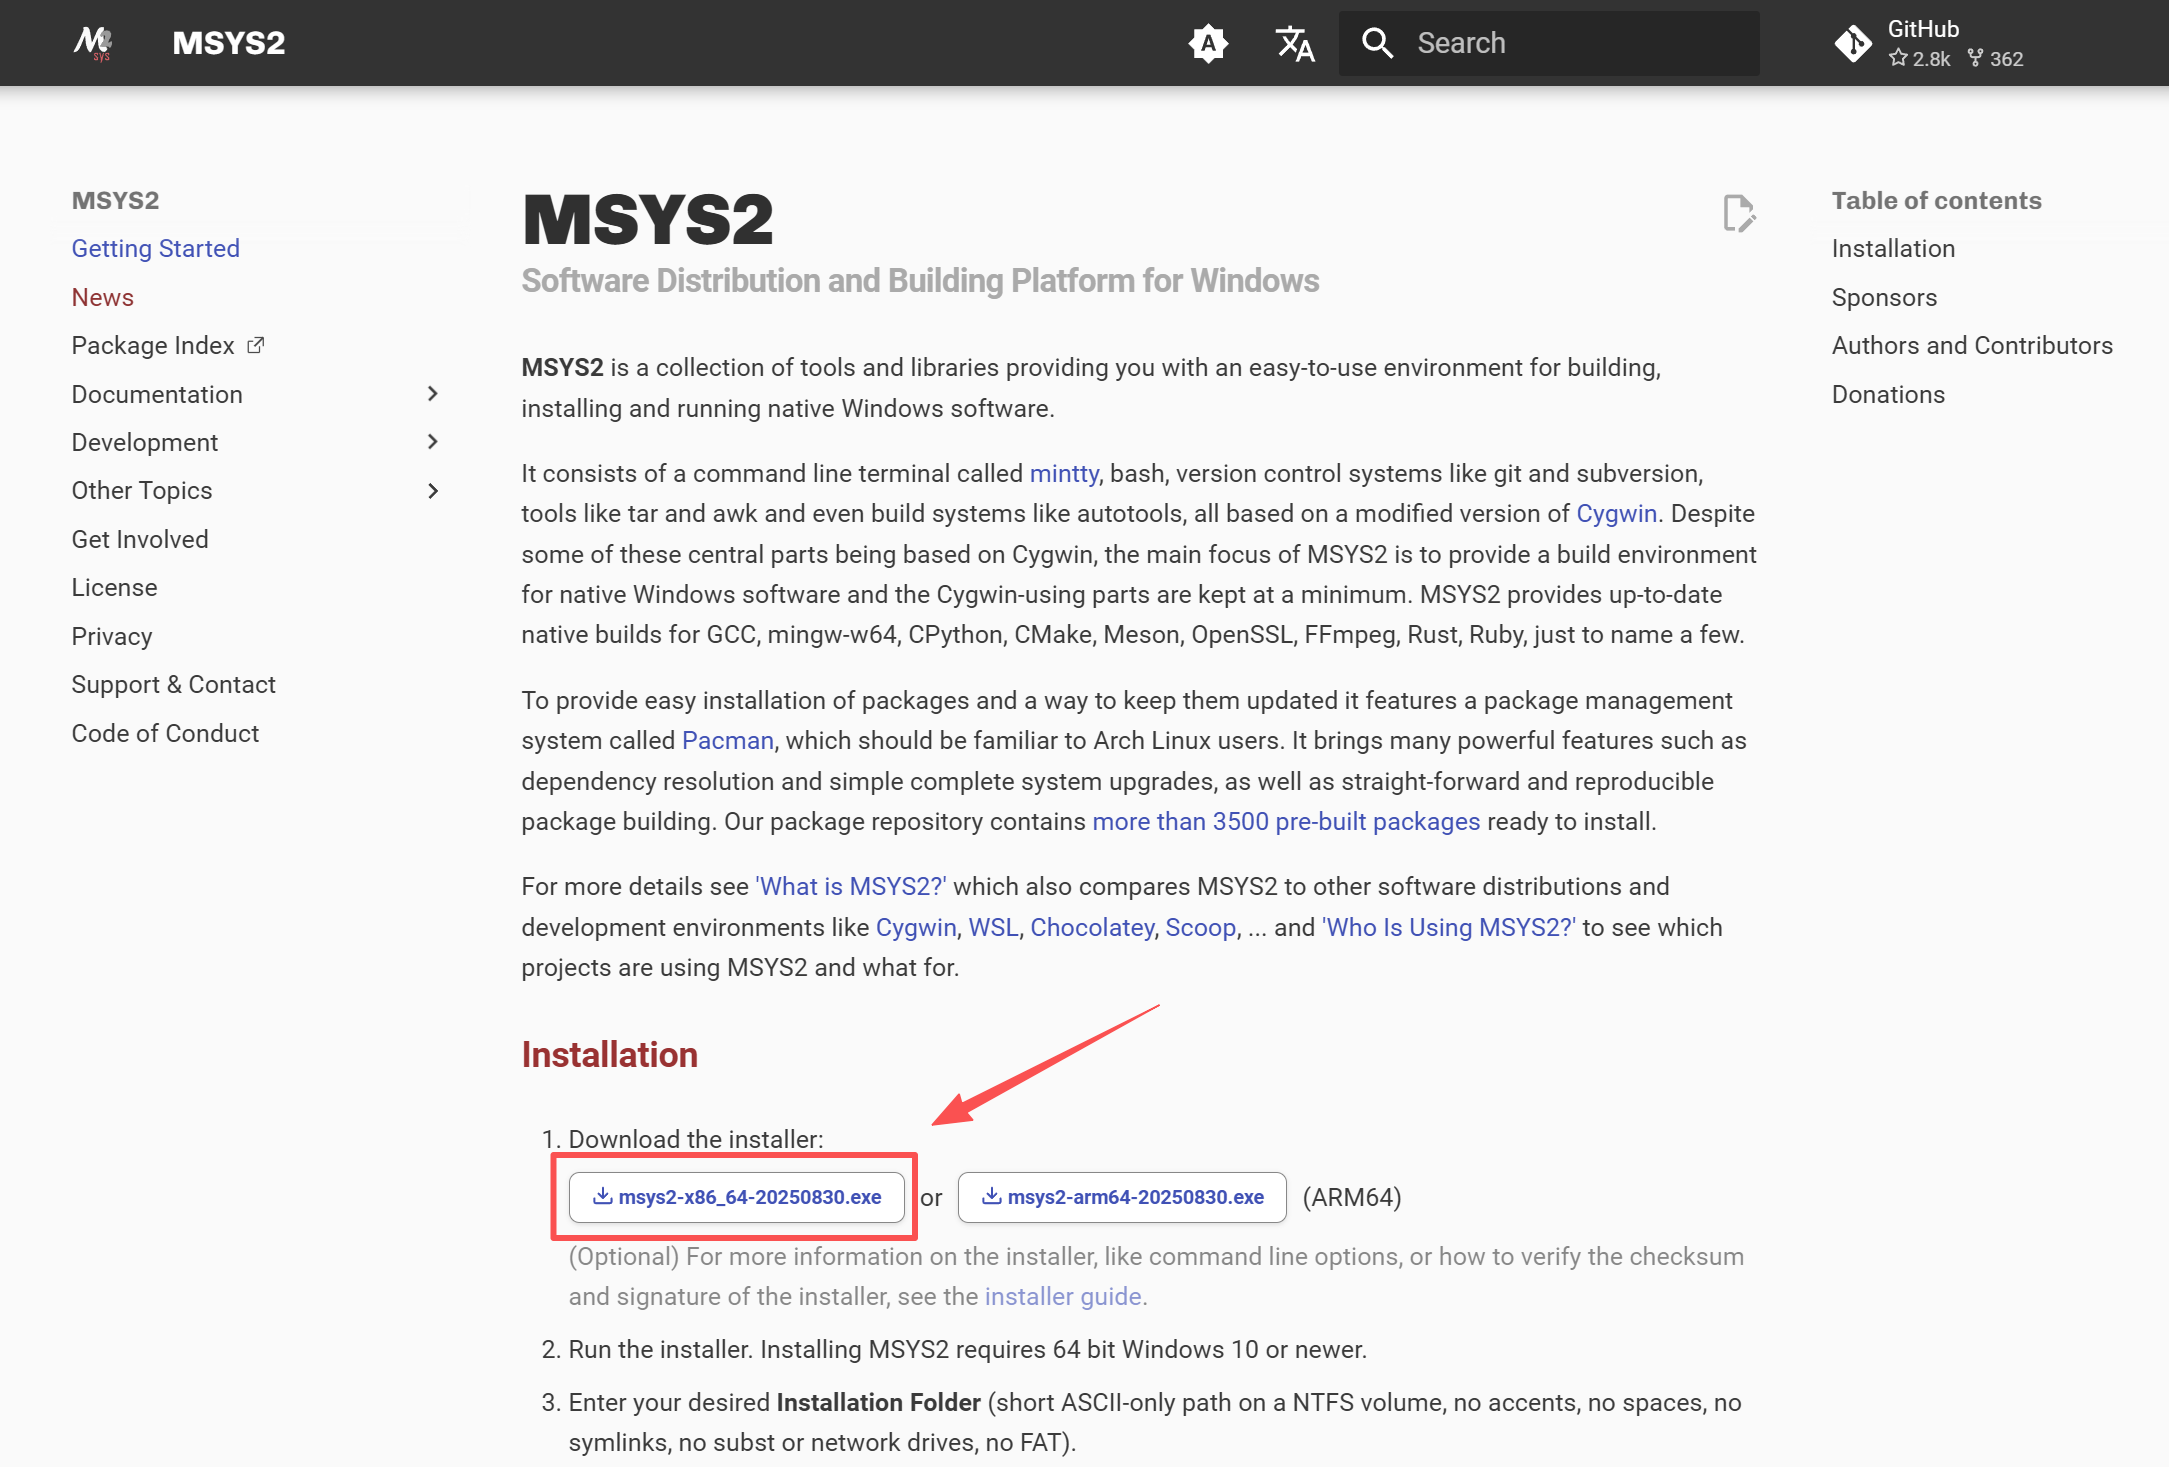Open Package Index in sidebar

[153, 345]
